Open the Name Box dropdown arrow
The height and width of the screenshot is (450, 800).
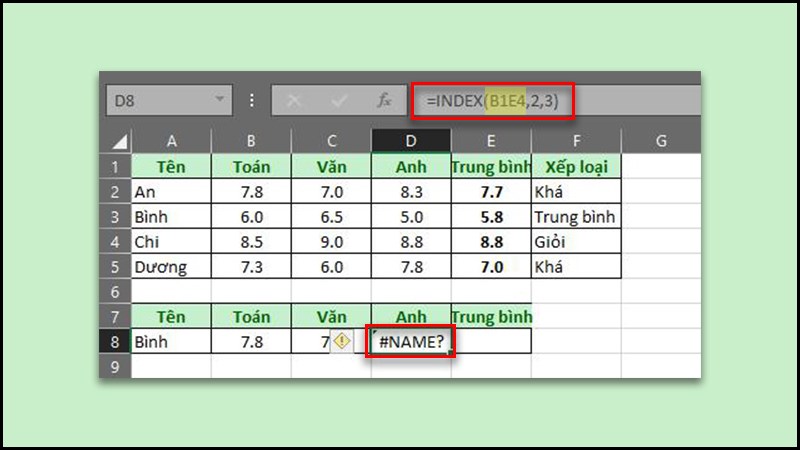(x=220, y=100)
